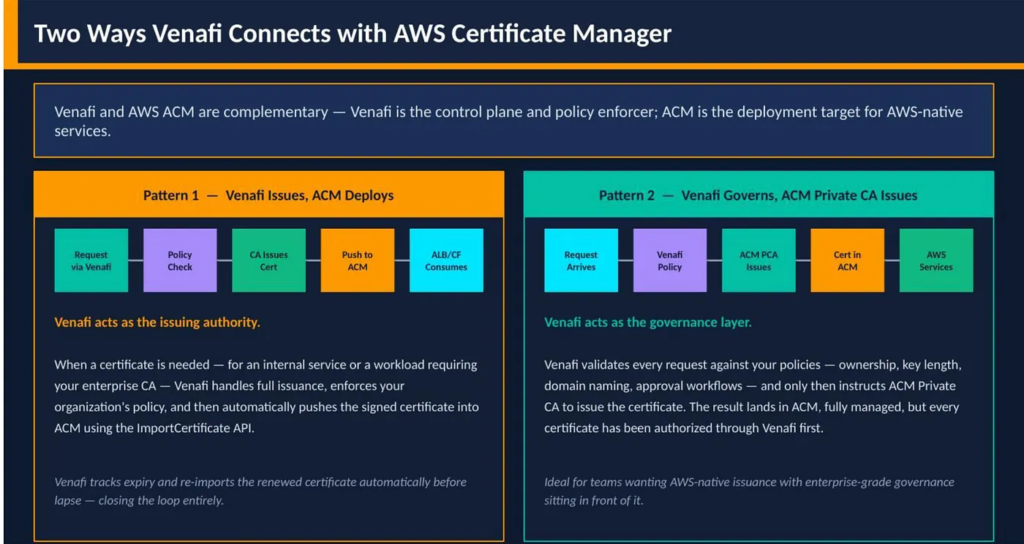Viewport: 1024px width, 544px height.
Task: Click the 'Venafi Policy' flow box
Action: [x=670, y=260]
